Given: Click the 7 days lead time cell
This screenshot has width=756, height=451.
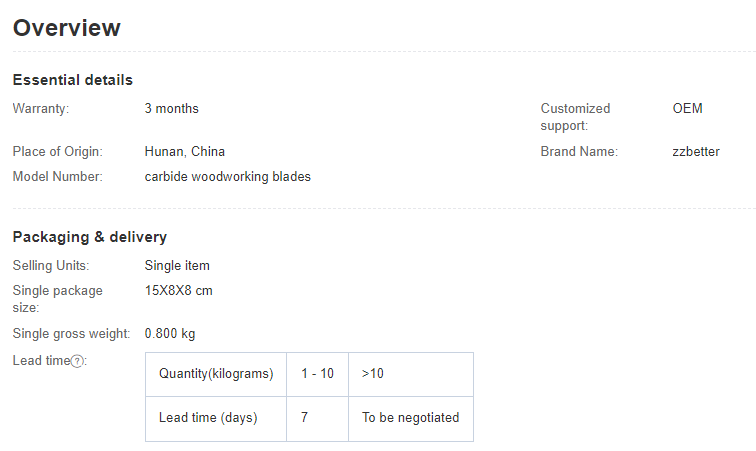Looking at the screenshot, I should [x=304, y=418].
